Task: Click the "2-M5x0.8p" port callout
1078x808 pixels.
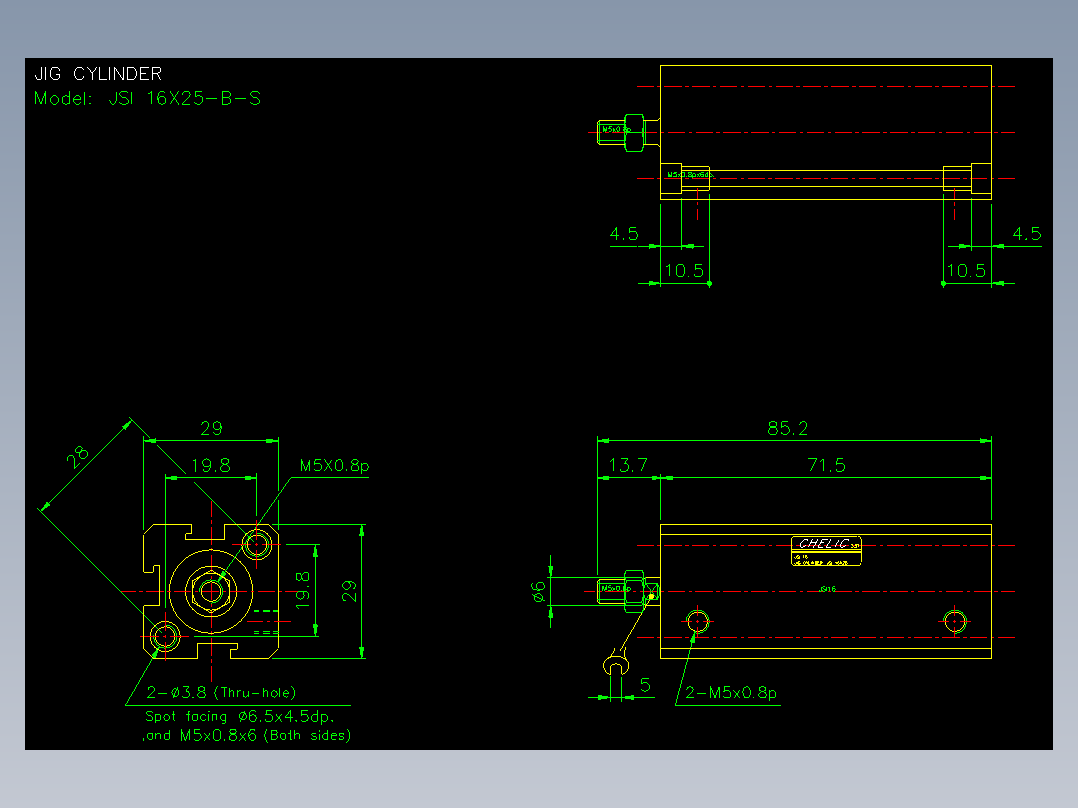Action: tap(731, 692)
